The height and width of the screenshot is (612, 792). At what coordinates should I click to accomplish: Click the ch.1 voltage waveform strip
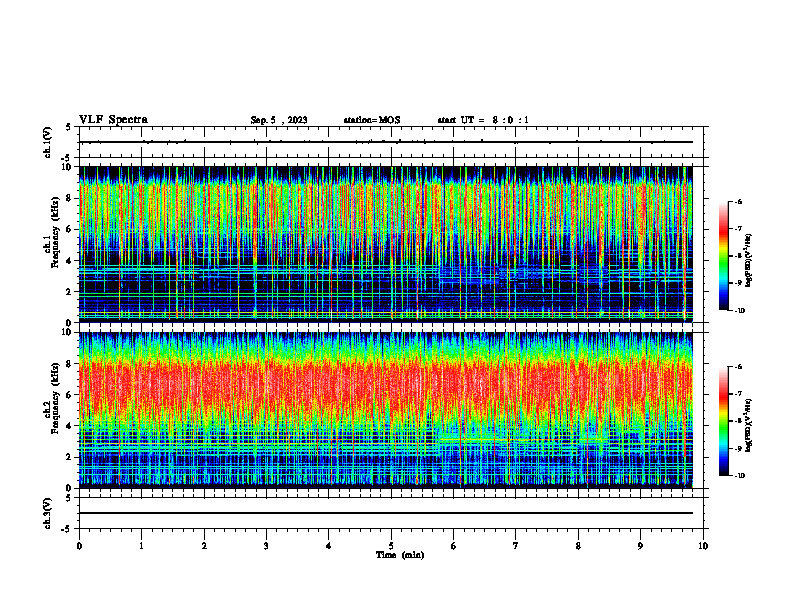coord(391,142)
